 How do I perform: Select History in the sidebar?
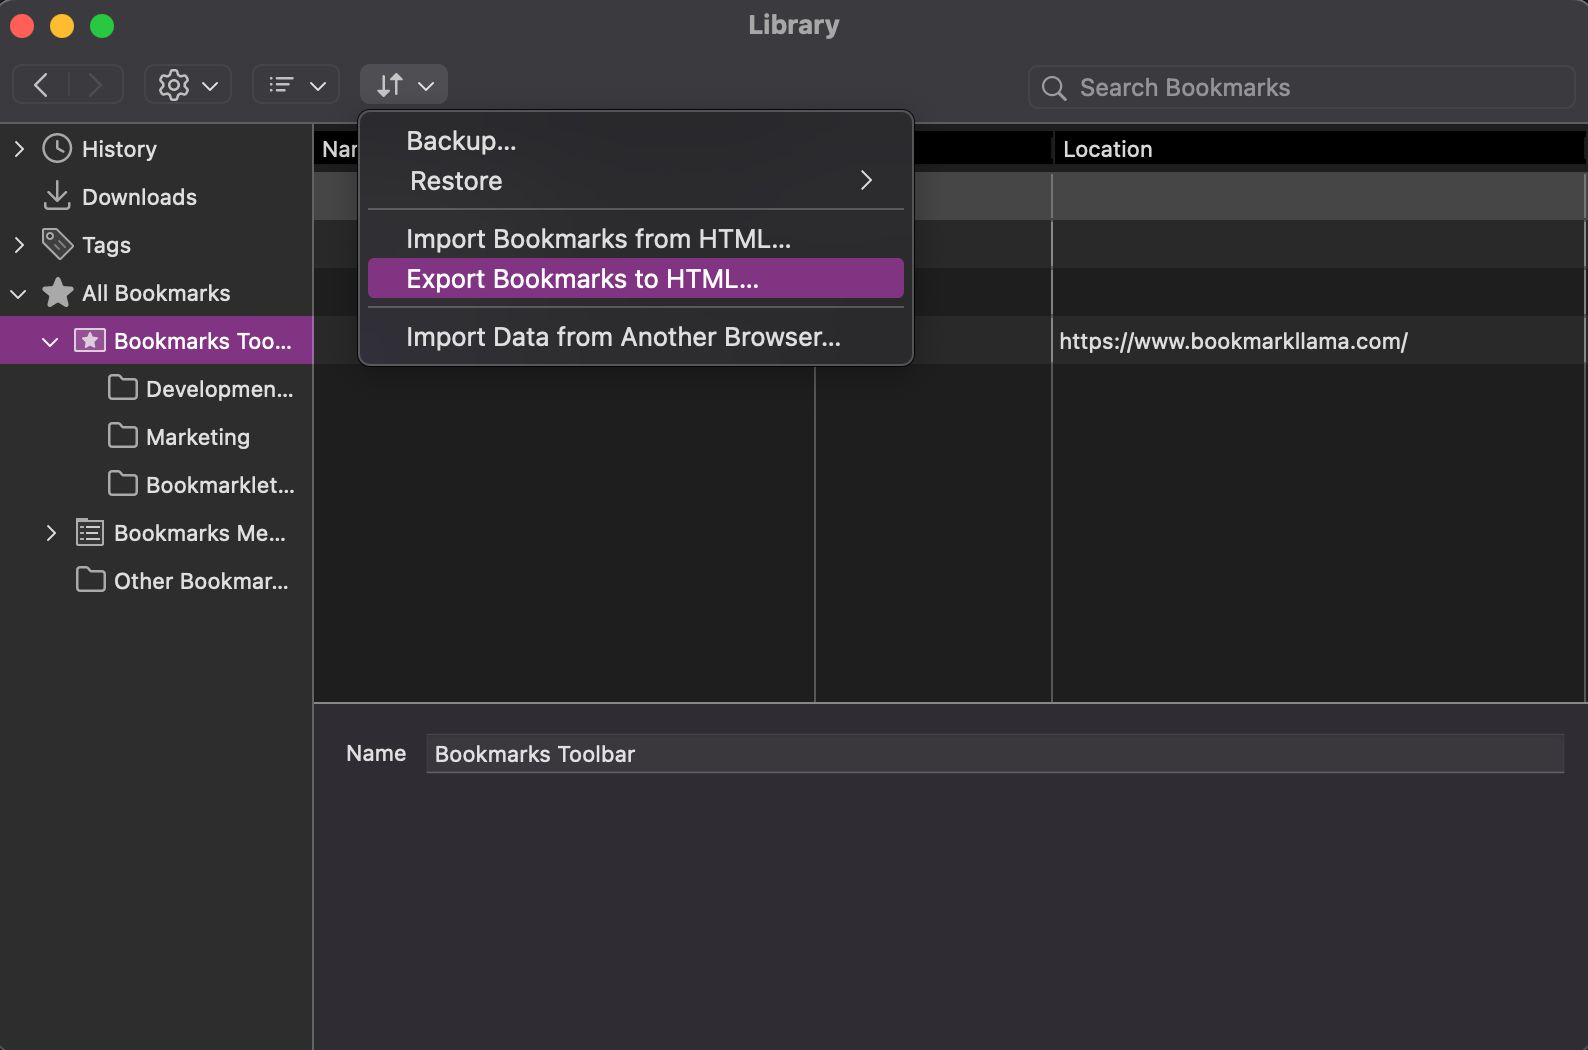pos(119,149)
